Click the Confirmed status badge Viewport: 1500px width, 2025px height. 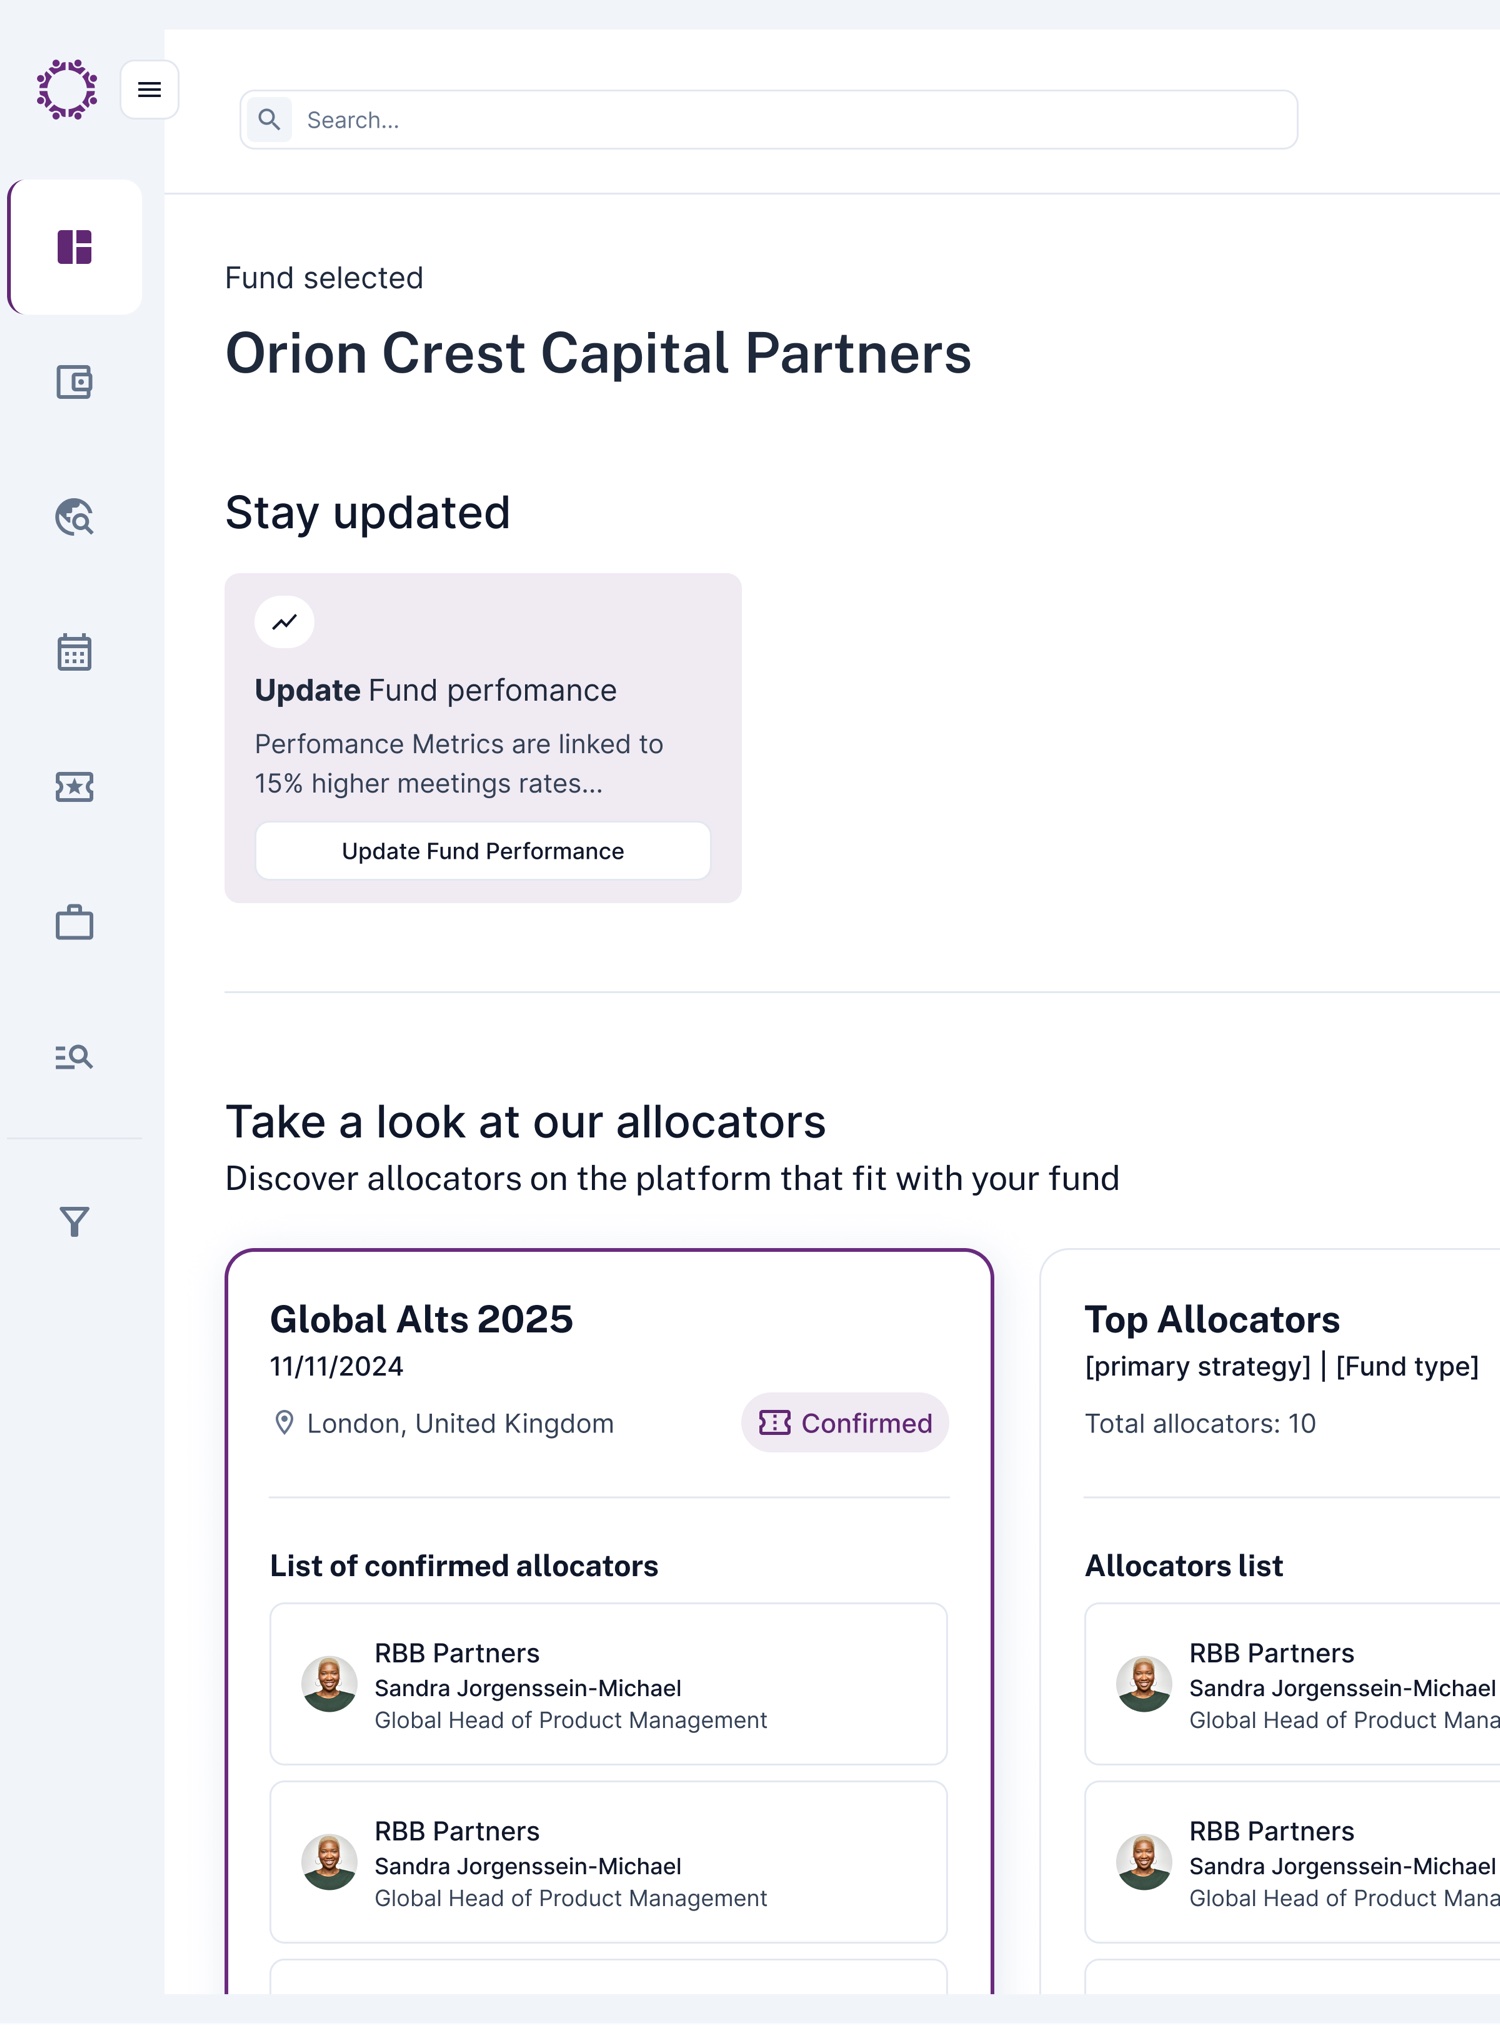pyautogui.click(x=845, y=1423)
